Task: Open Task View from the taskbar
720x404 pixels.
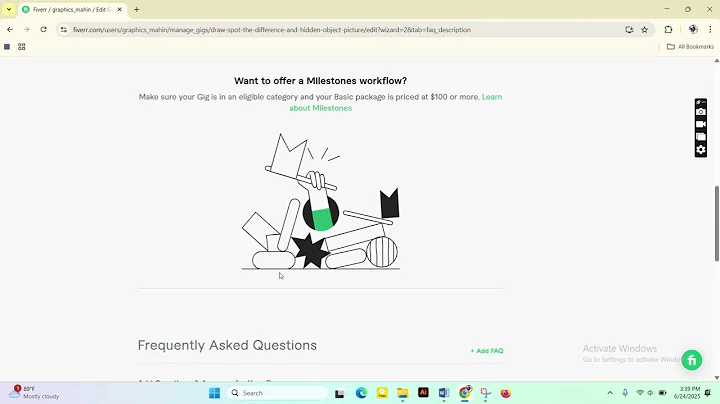Action: pos(339,393)
